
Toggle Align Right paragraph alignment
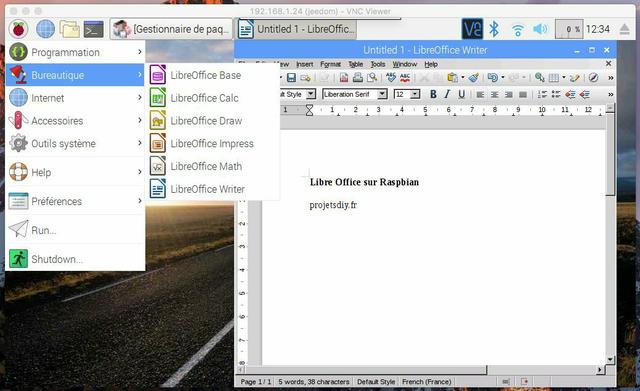pos(509,95)
